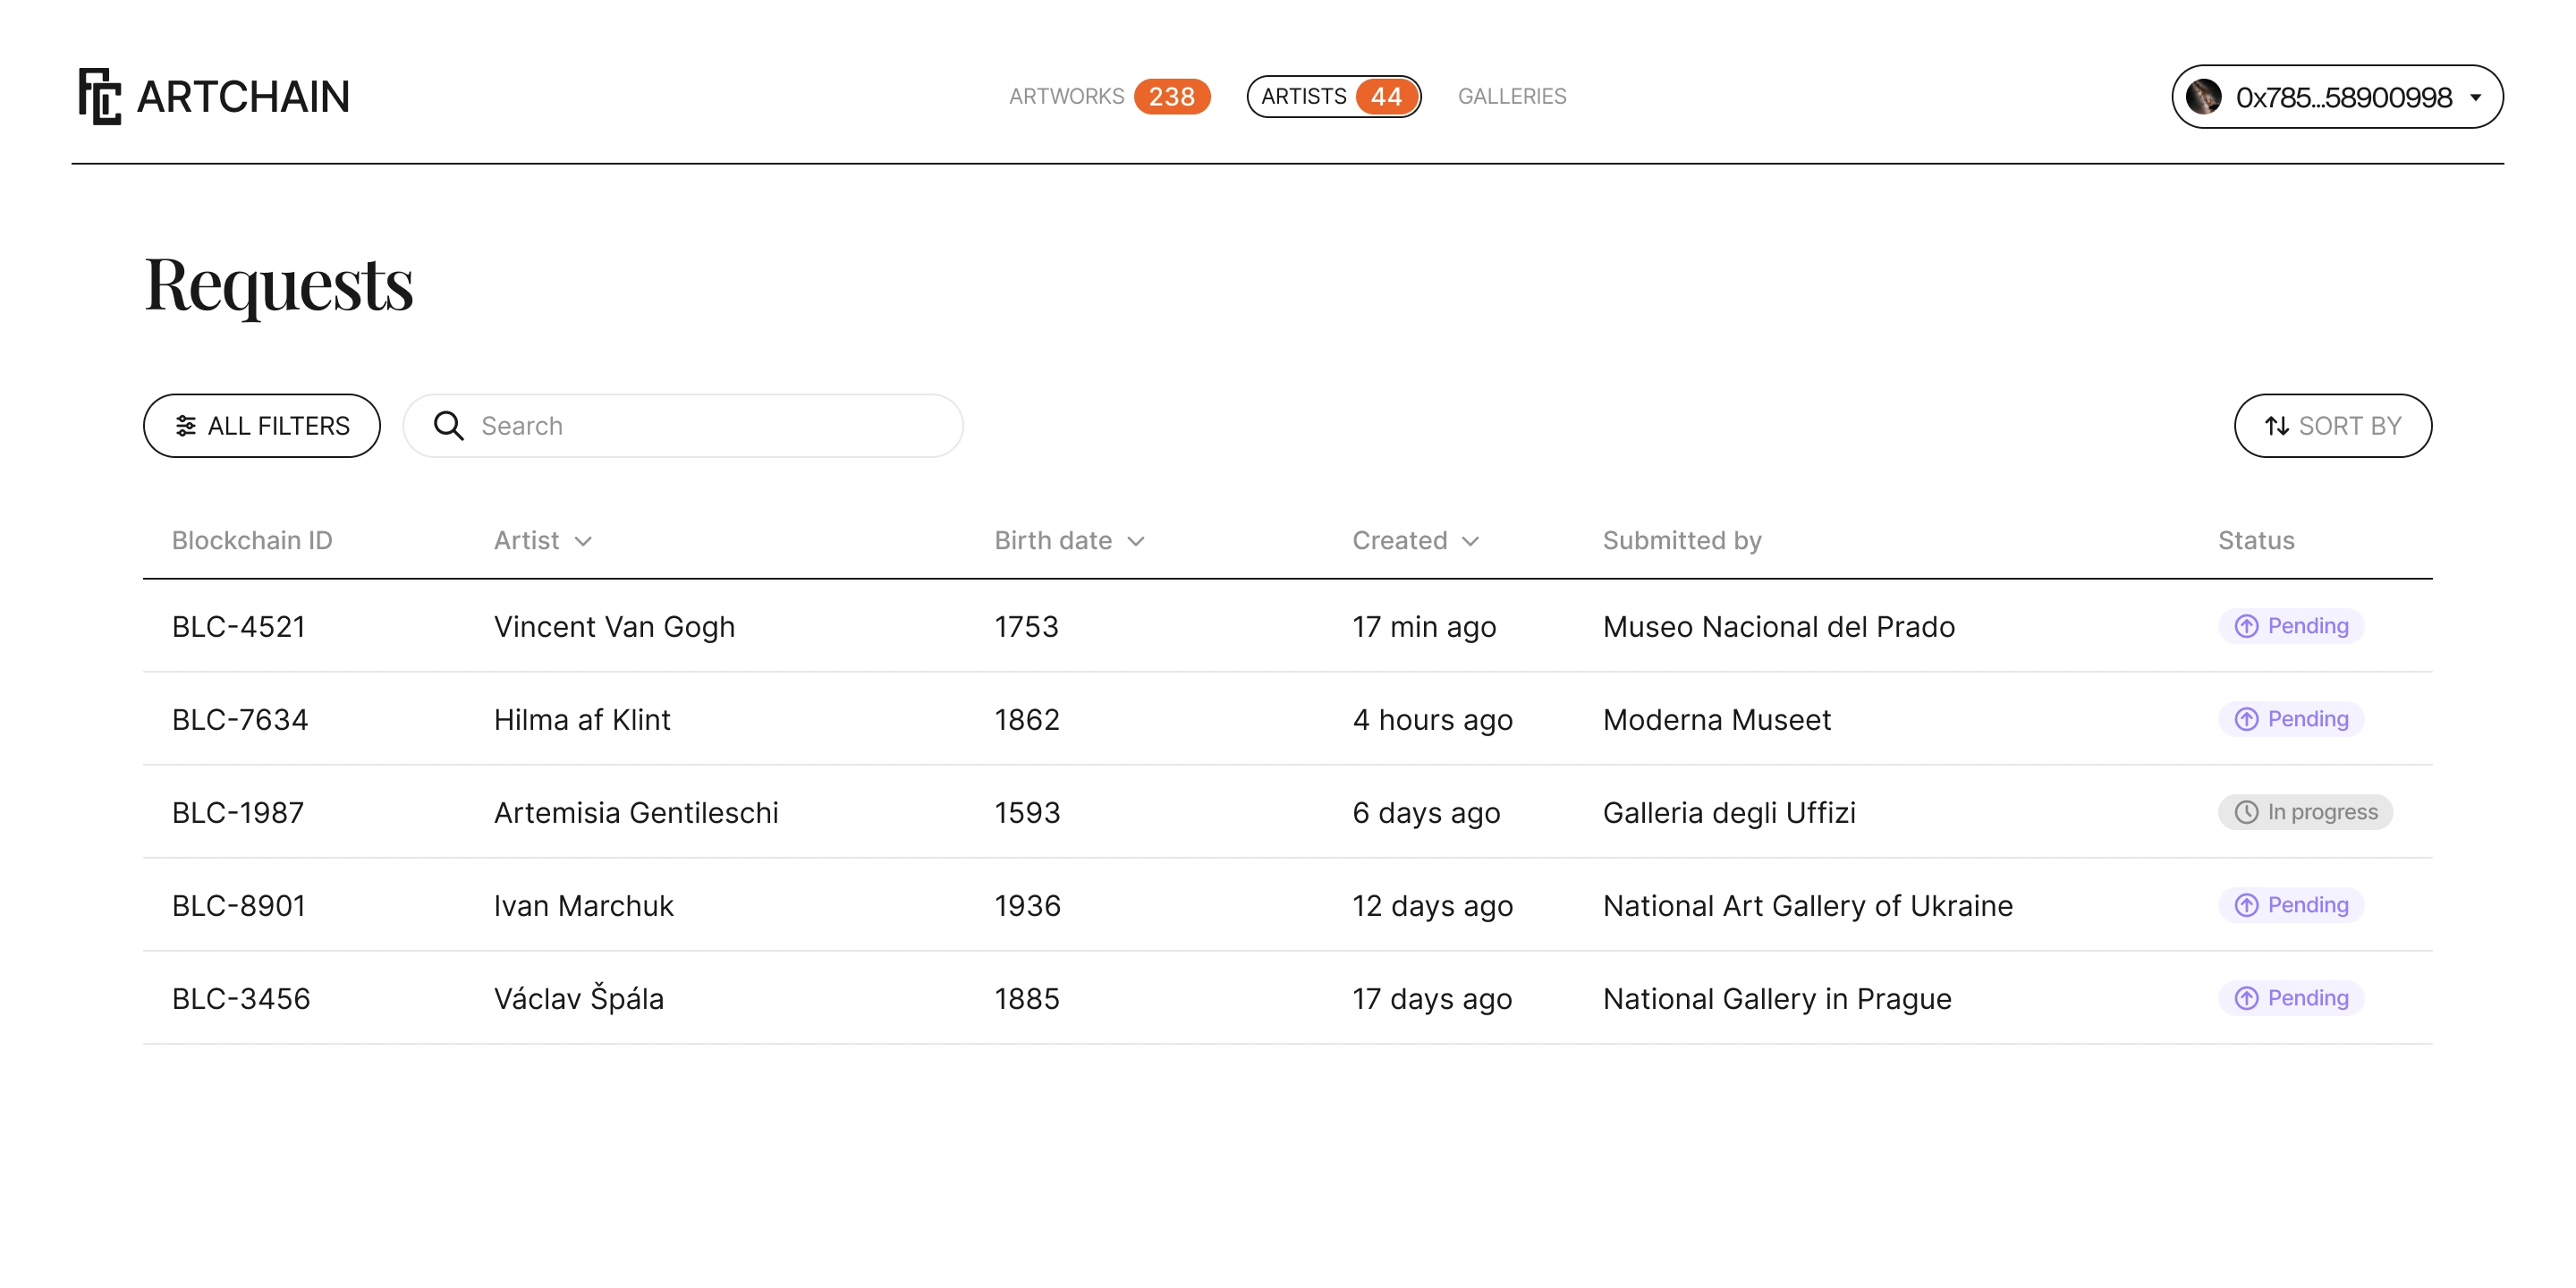Sort by Birth date column chevron
Viewport: 2576px width, 1288px height.
(x=1136, y=541)
